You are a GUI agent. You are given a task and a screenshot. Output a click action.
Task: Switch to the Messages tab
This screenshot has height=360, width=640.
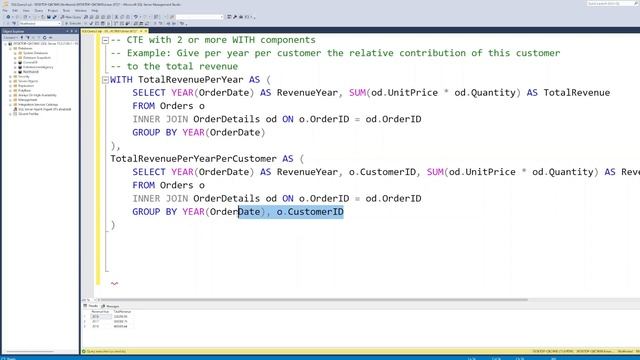pyautogui.click(x=110, y=306)
